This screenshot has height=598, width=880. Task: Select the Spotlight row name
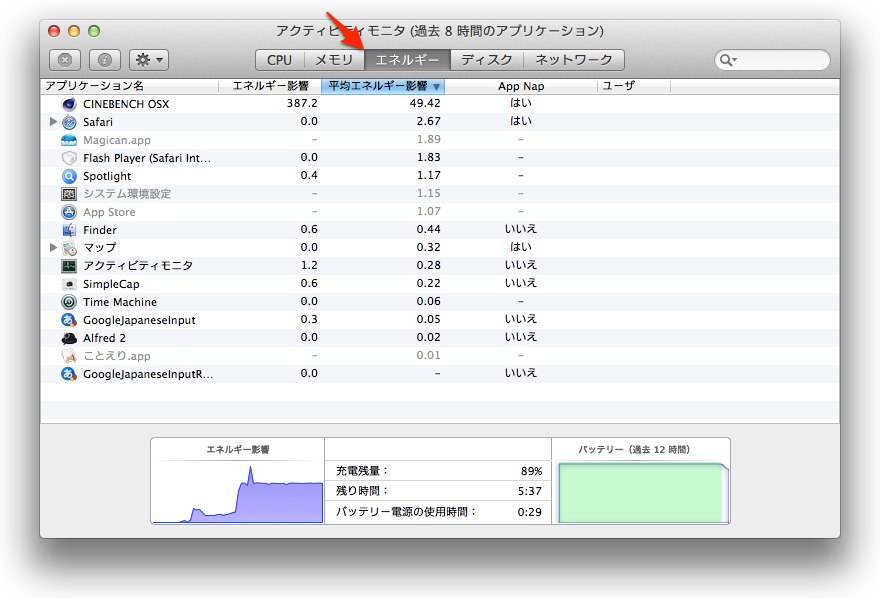click(x=107, y=176)
